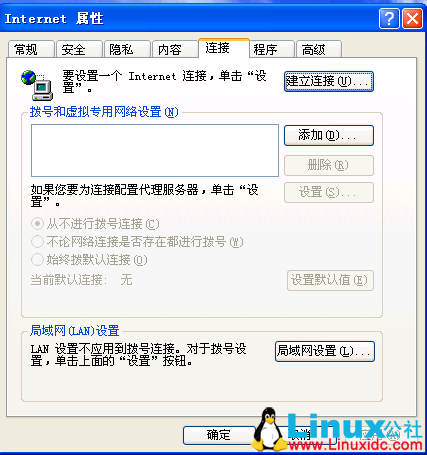Switch to the 程序 tab
427x455 pixels.
pos(272,49)
